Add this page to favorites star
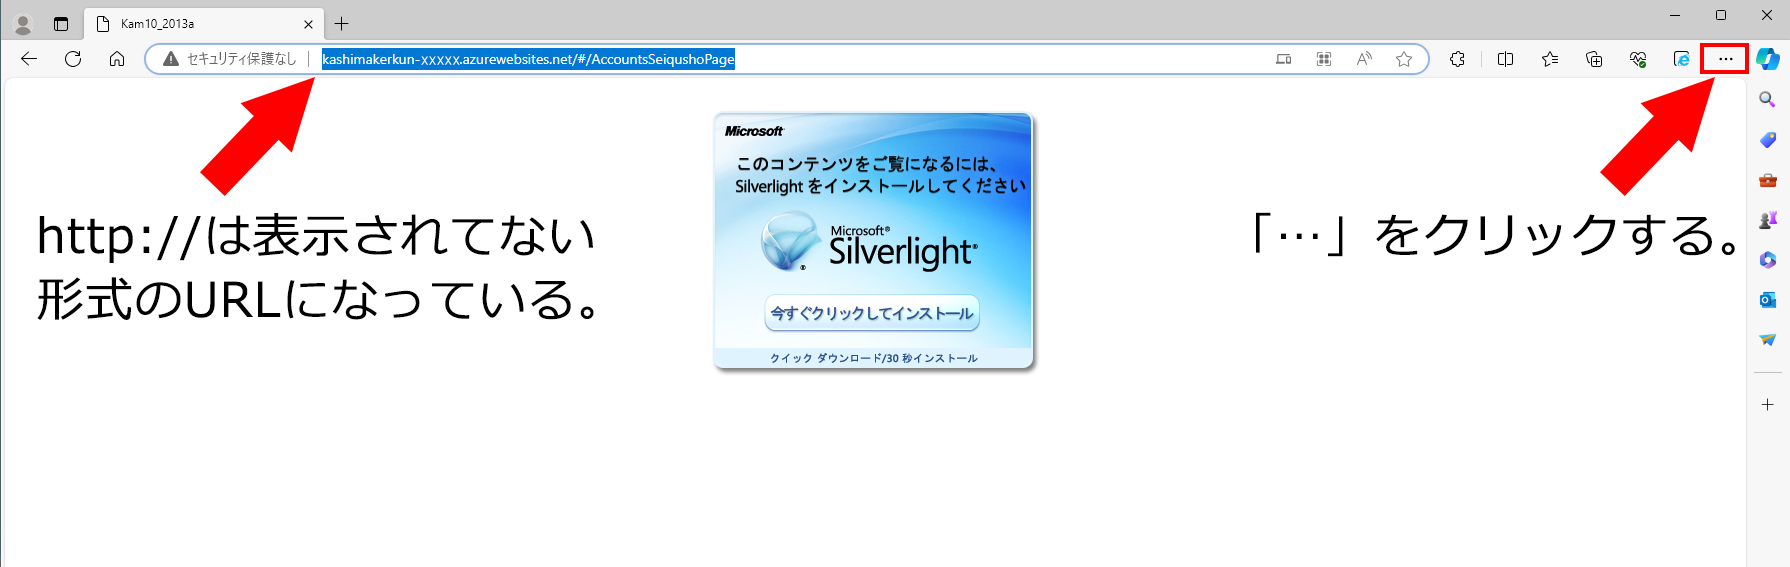Viewport: 1790px width, 567px height. 1404,59
